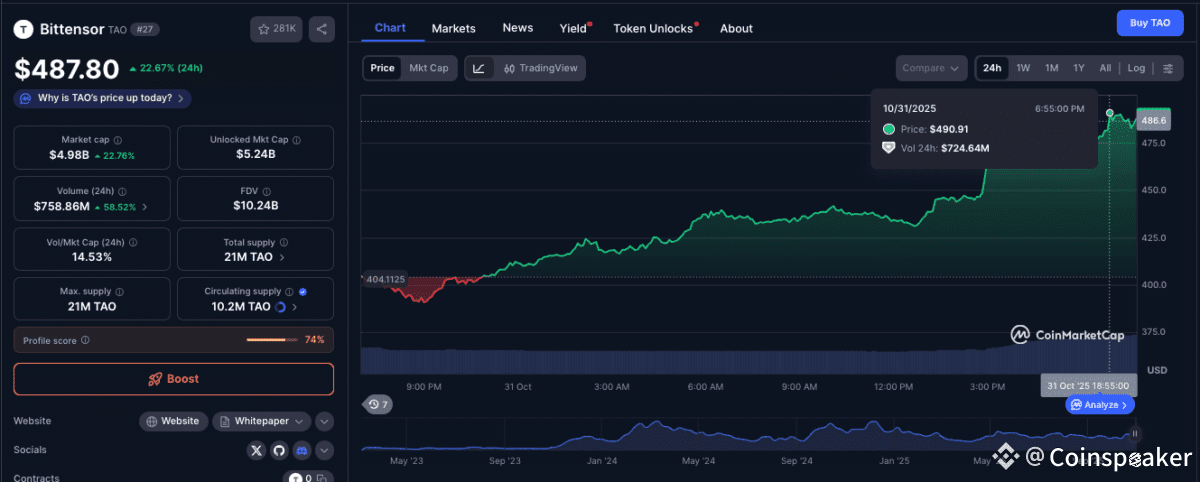Switch to the Markets tab

coord(453,28)
